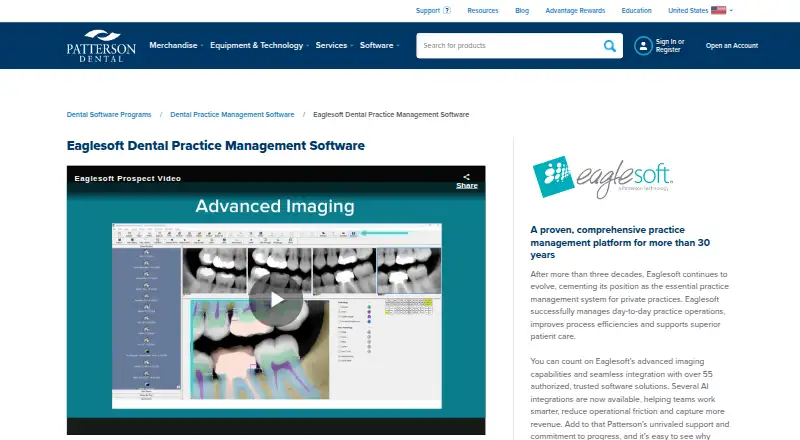Focus the Search for products field
Screen dimensions: 800x440
510,46
